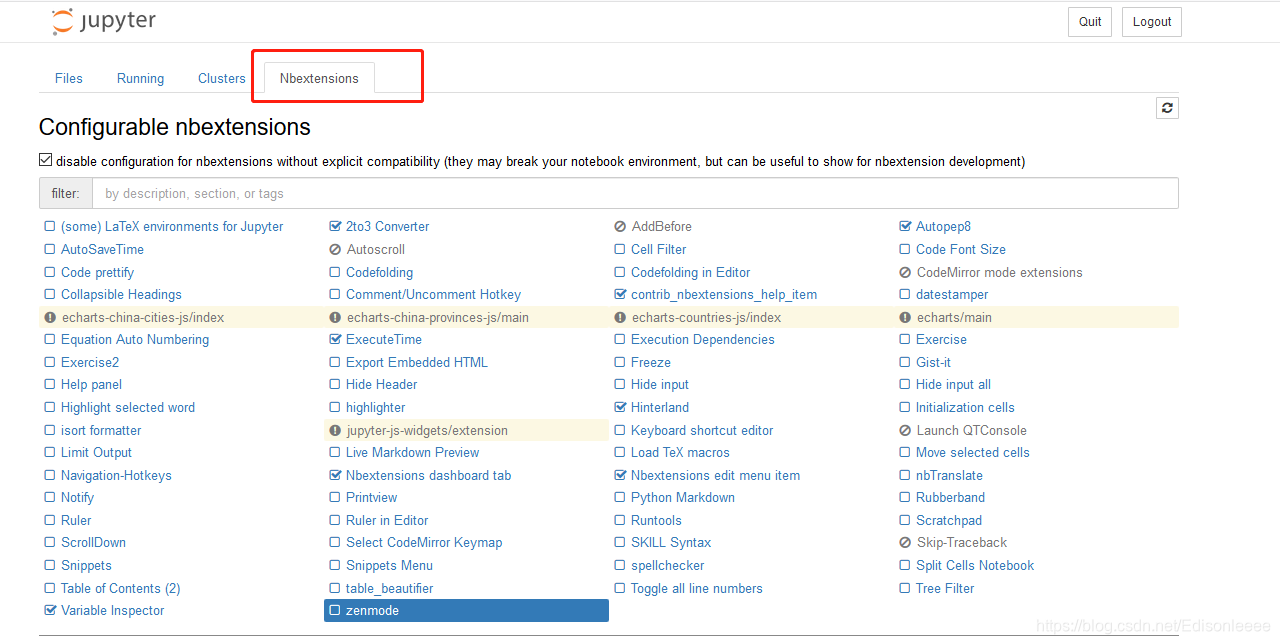Open the isort formatter extension
The width and height of the screenshot is (1280, 644).
tap(101, 431)
